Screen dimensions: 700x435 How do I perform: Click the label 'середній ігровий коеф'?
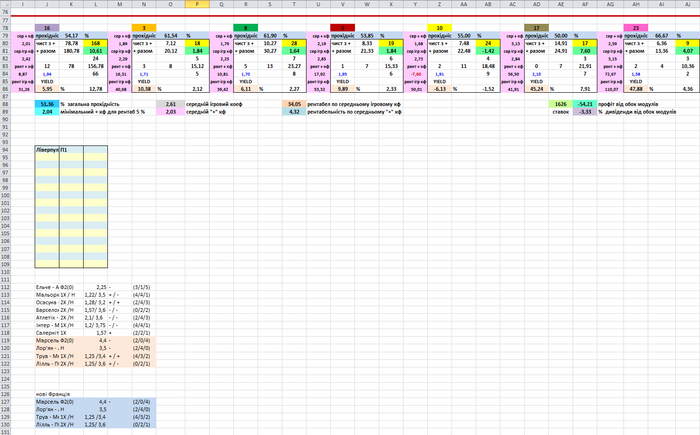[x=214, y=104]
